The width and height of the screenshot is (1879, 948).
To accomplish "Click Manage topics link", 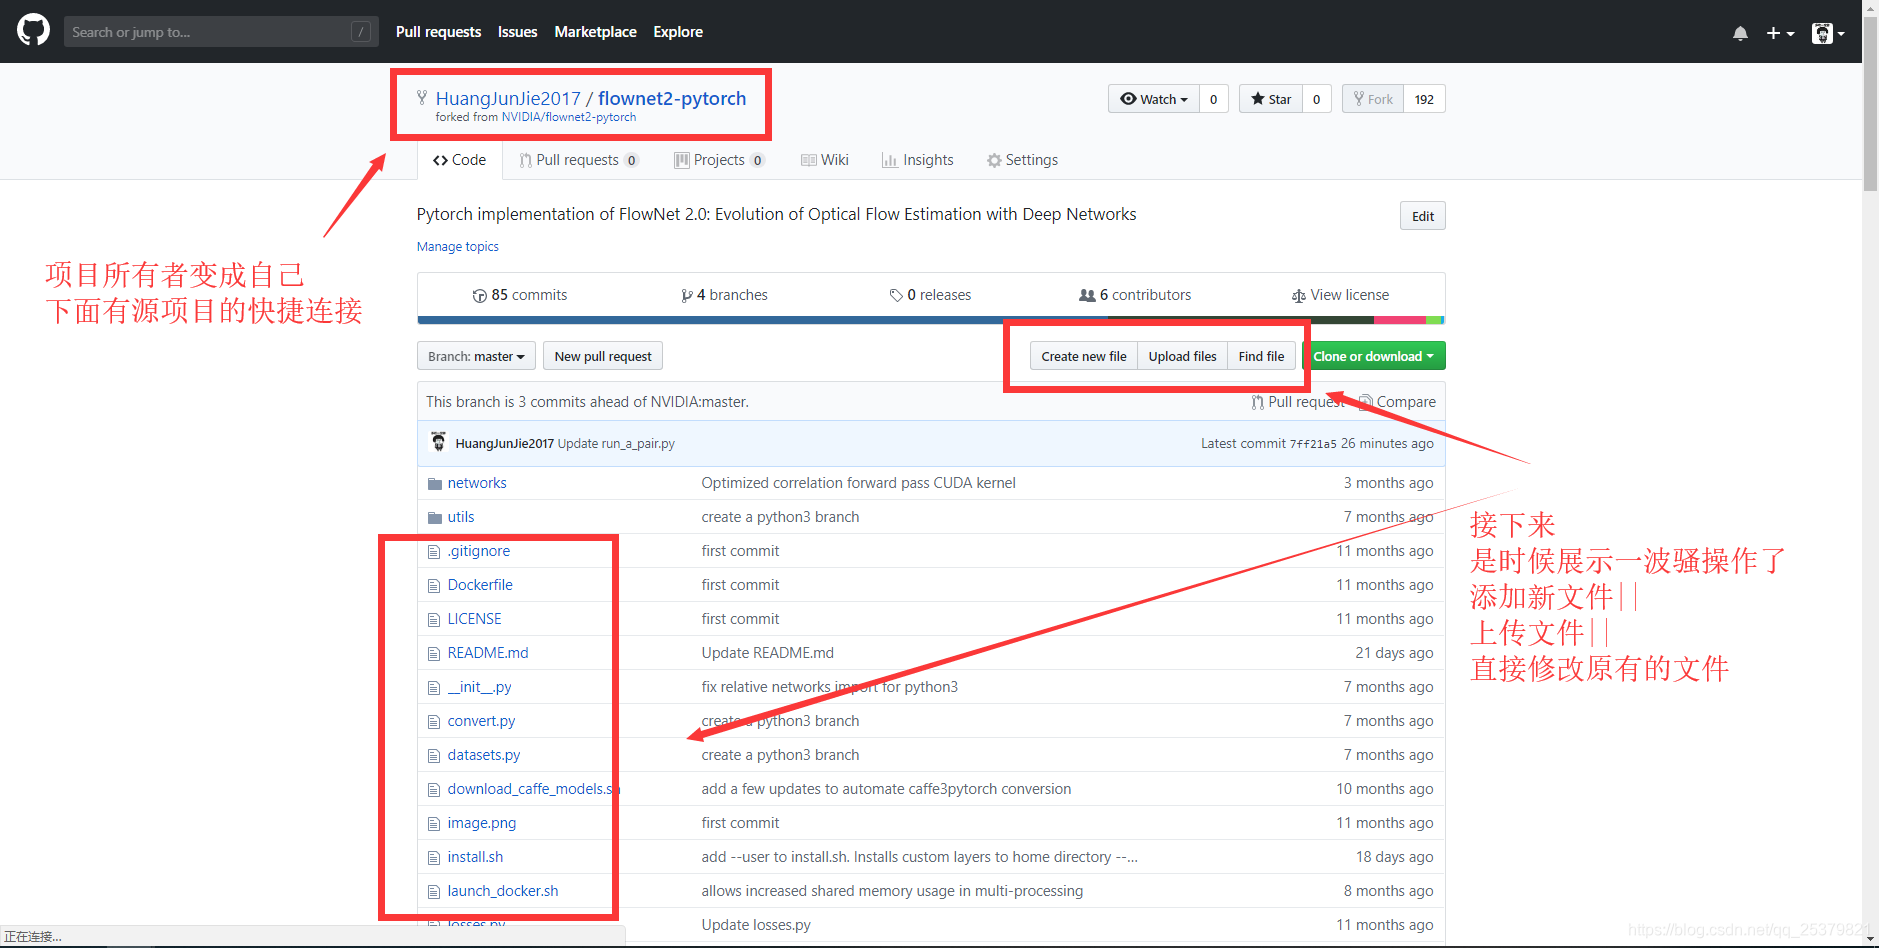I will click(458, 247).
